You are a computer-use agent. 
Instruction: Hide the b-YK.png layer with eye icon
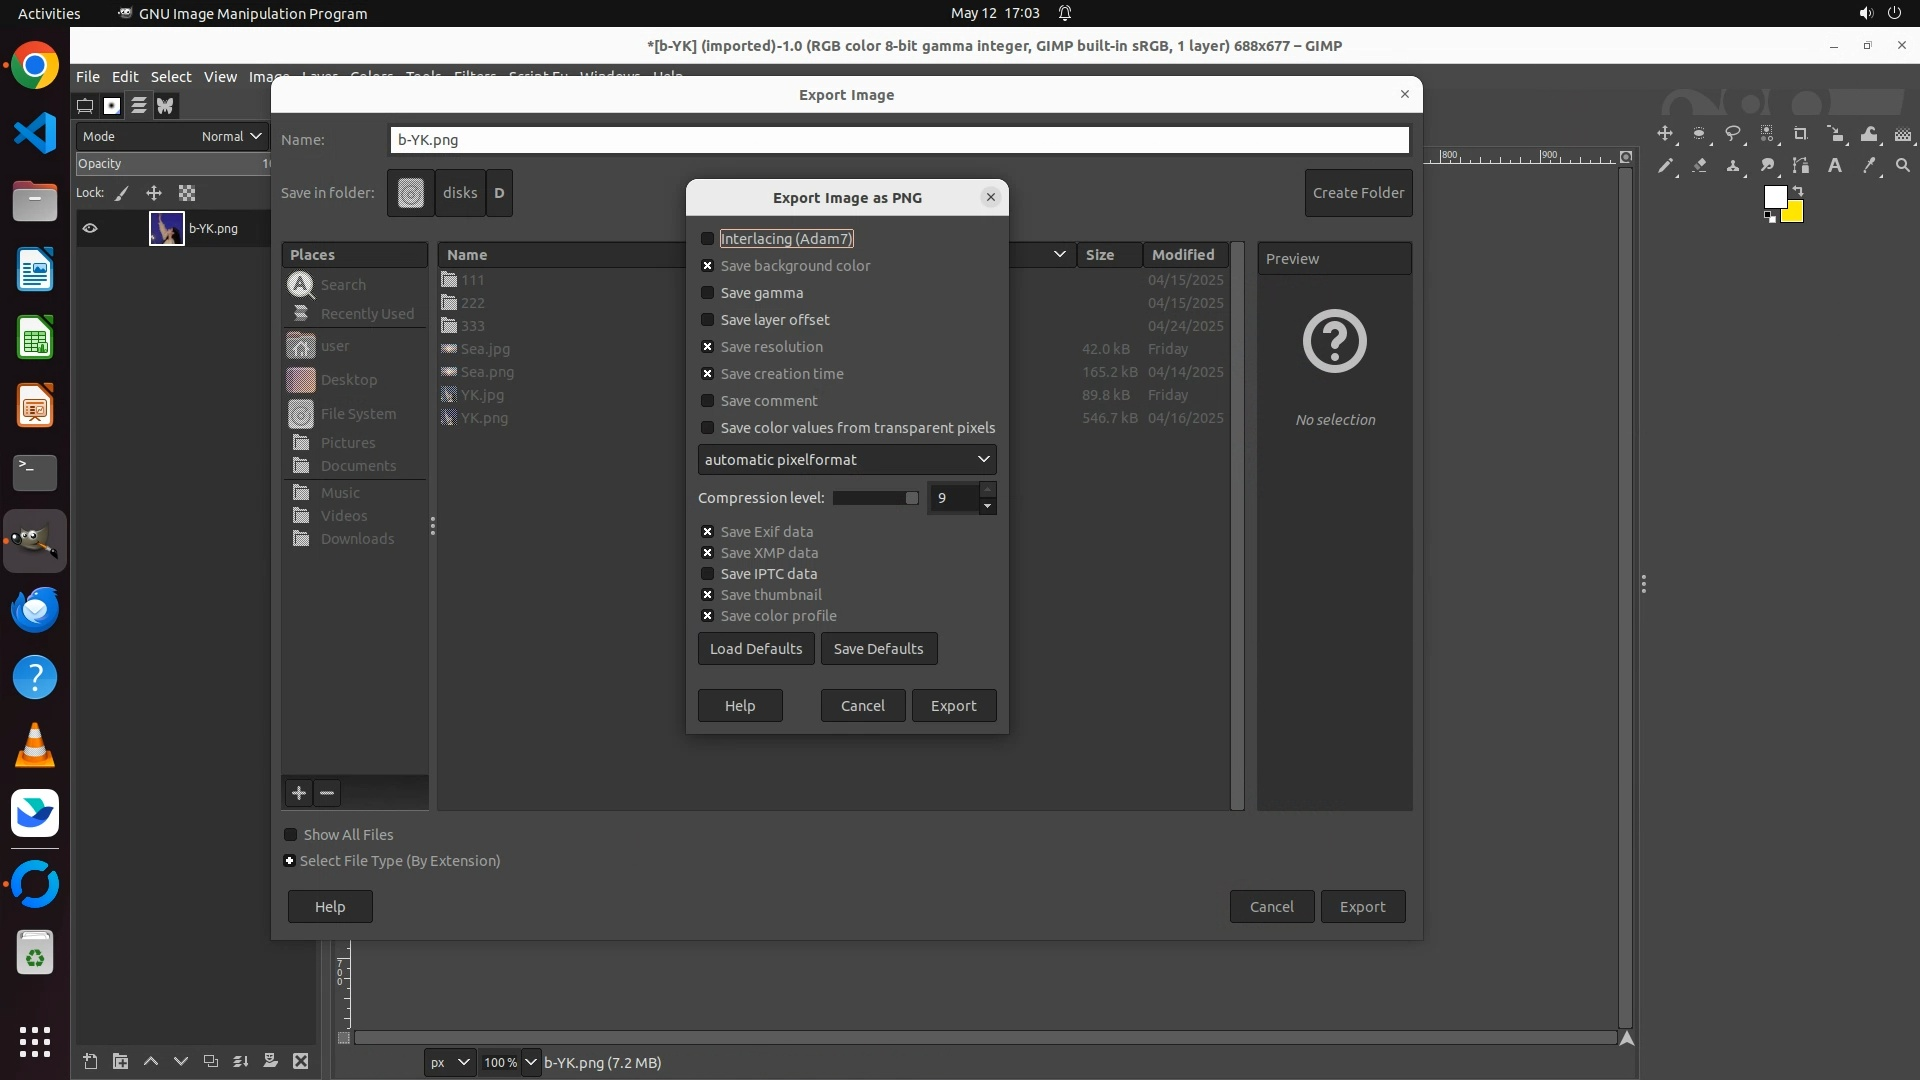pyautogui.click(x=90, y=228)
